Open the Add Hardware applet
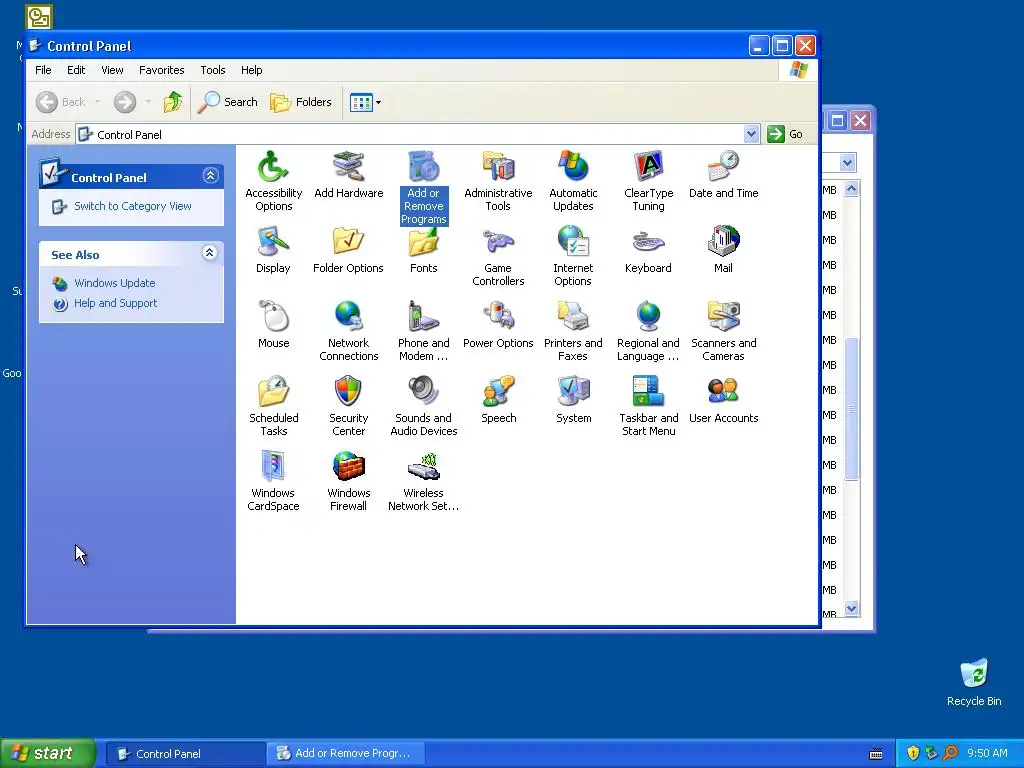 (x=348, y=174)
